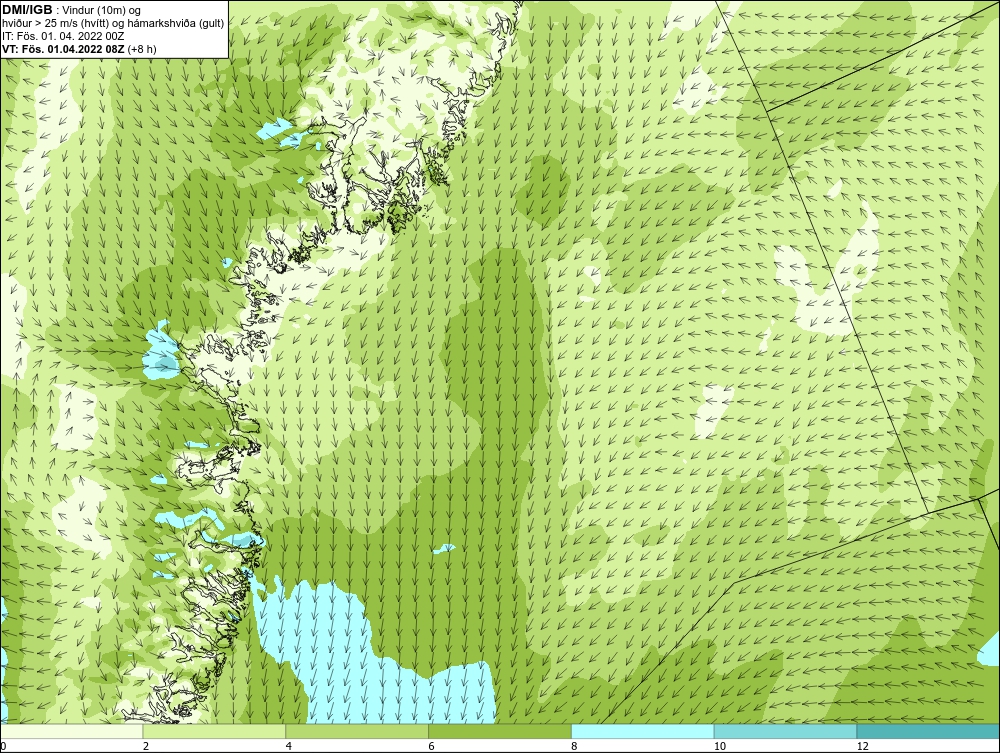
Task: Click the '8' scale label
Action: (x=575, y=746)
